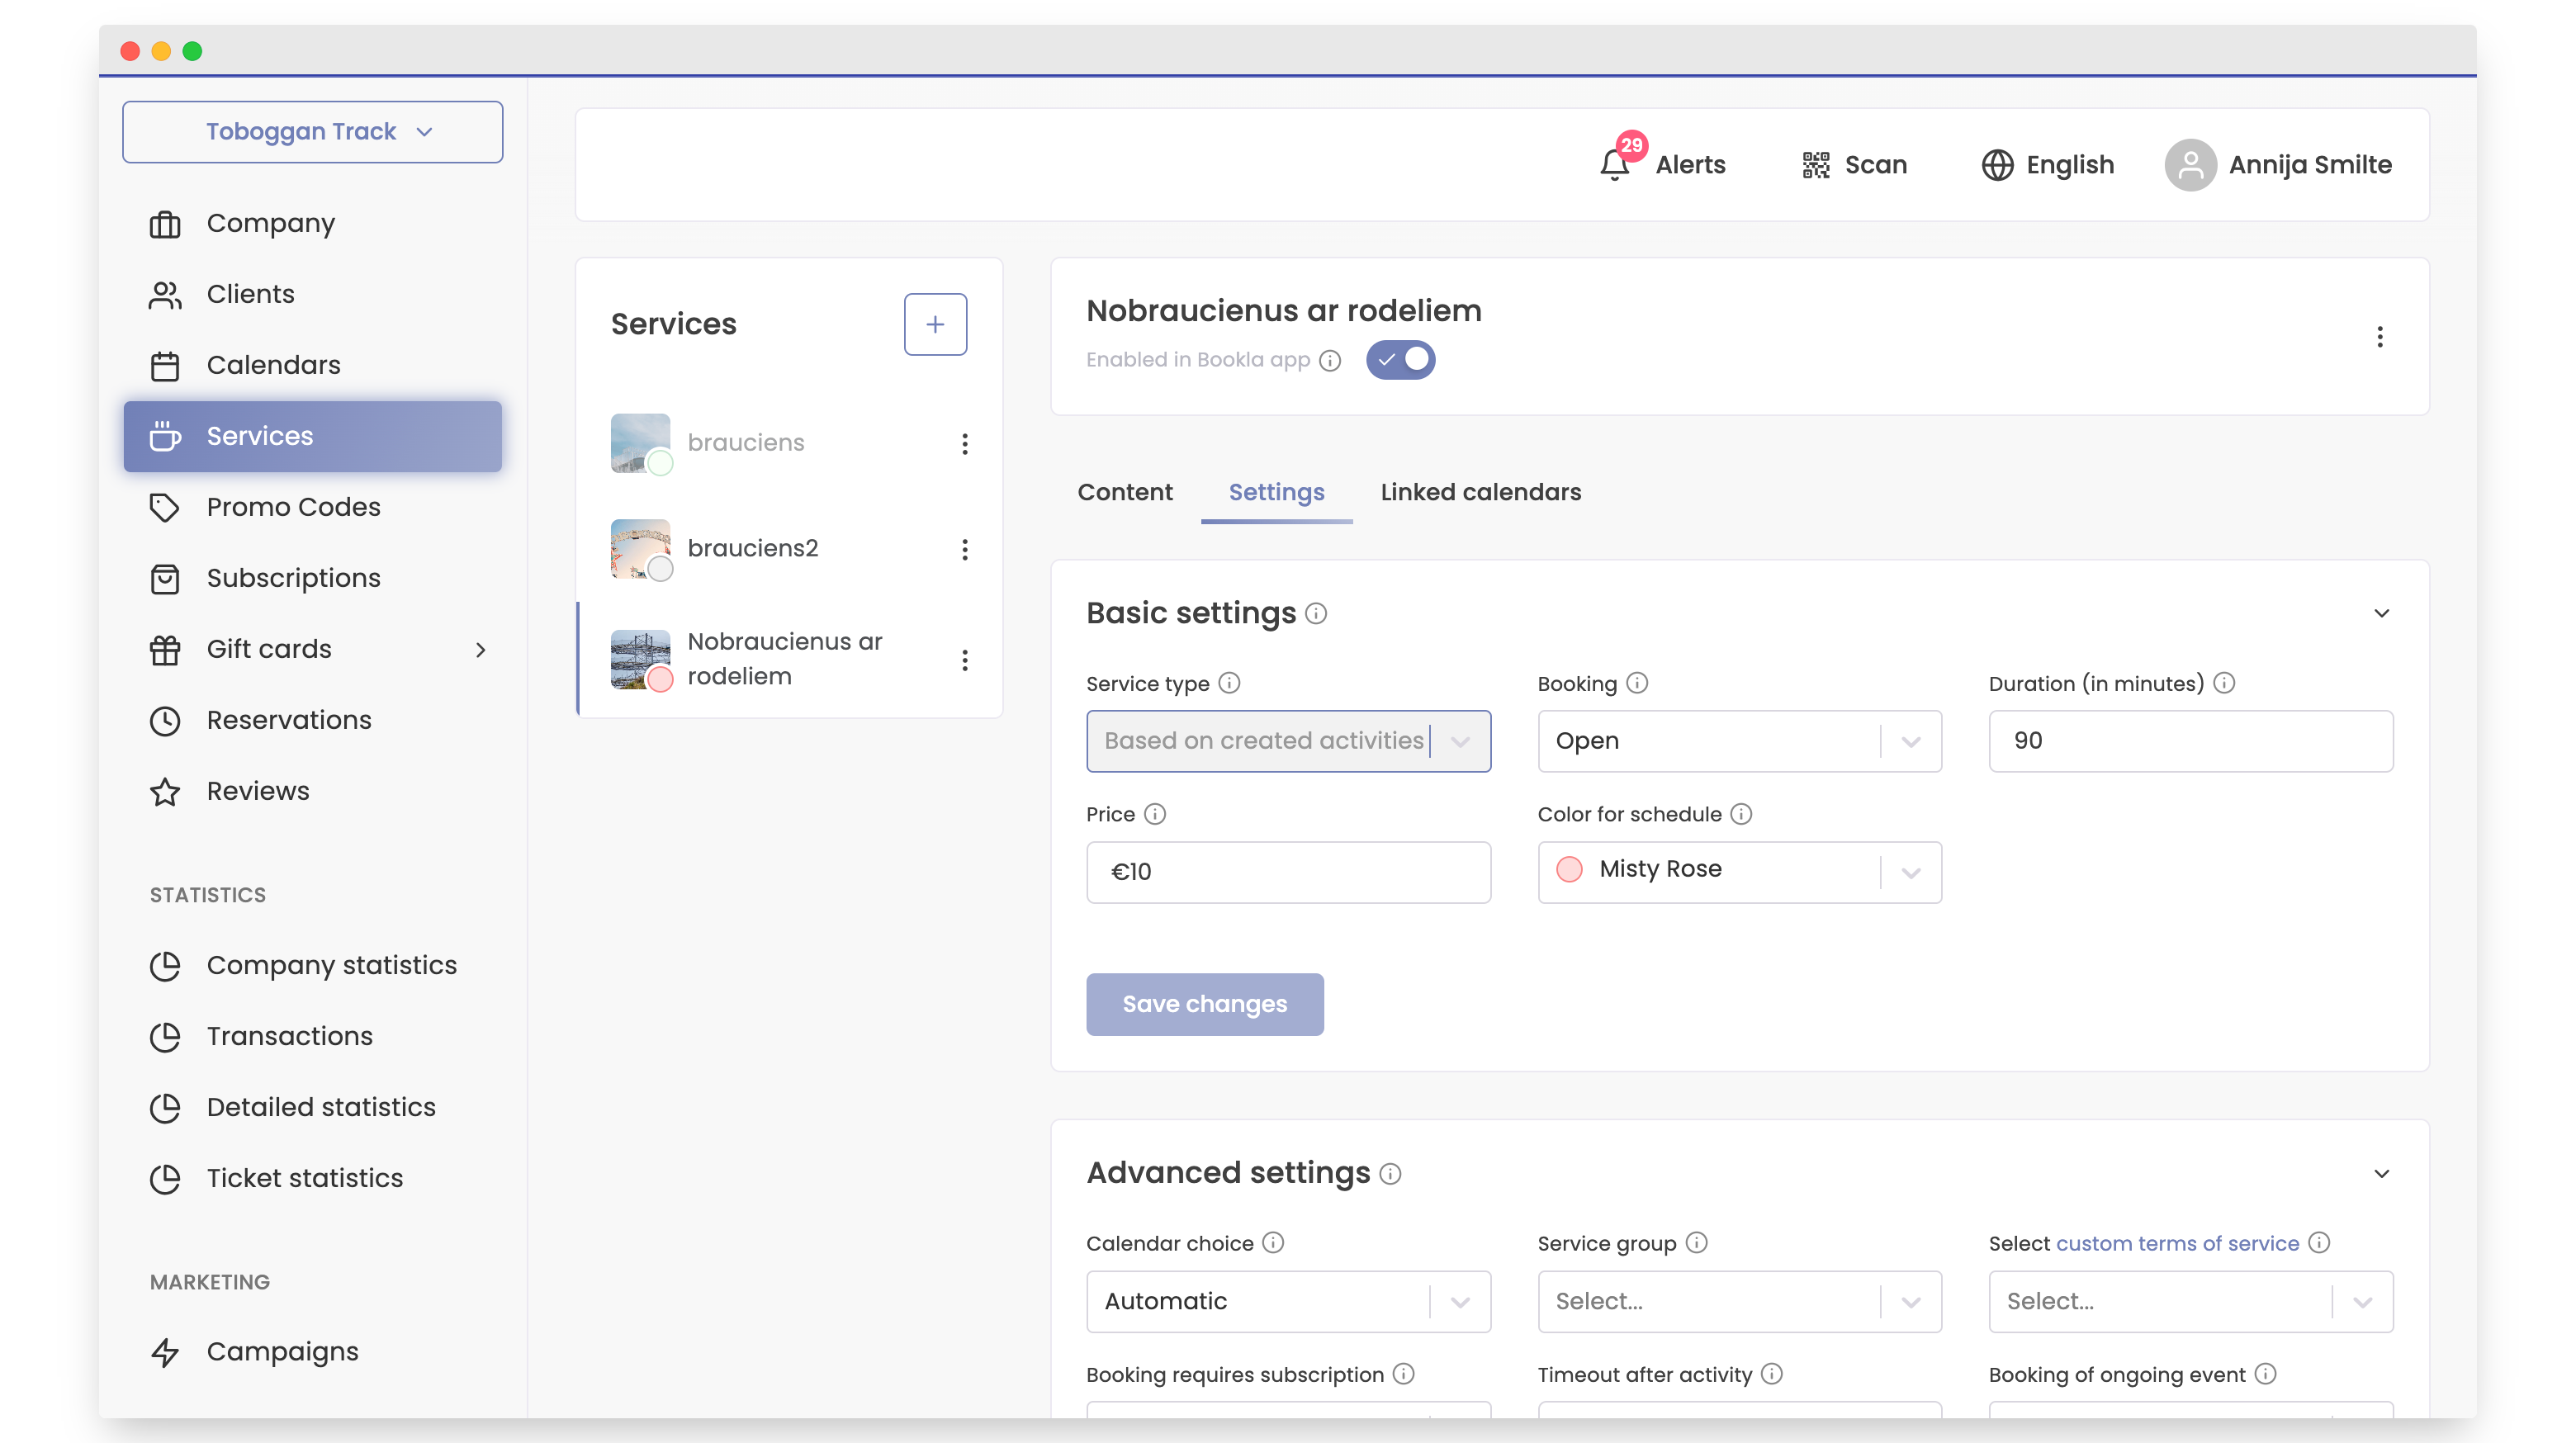Click the Save changes button

point(1204,1004)
